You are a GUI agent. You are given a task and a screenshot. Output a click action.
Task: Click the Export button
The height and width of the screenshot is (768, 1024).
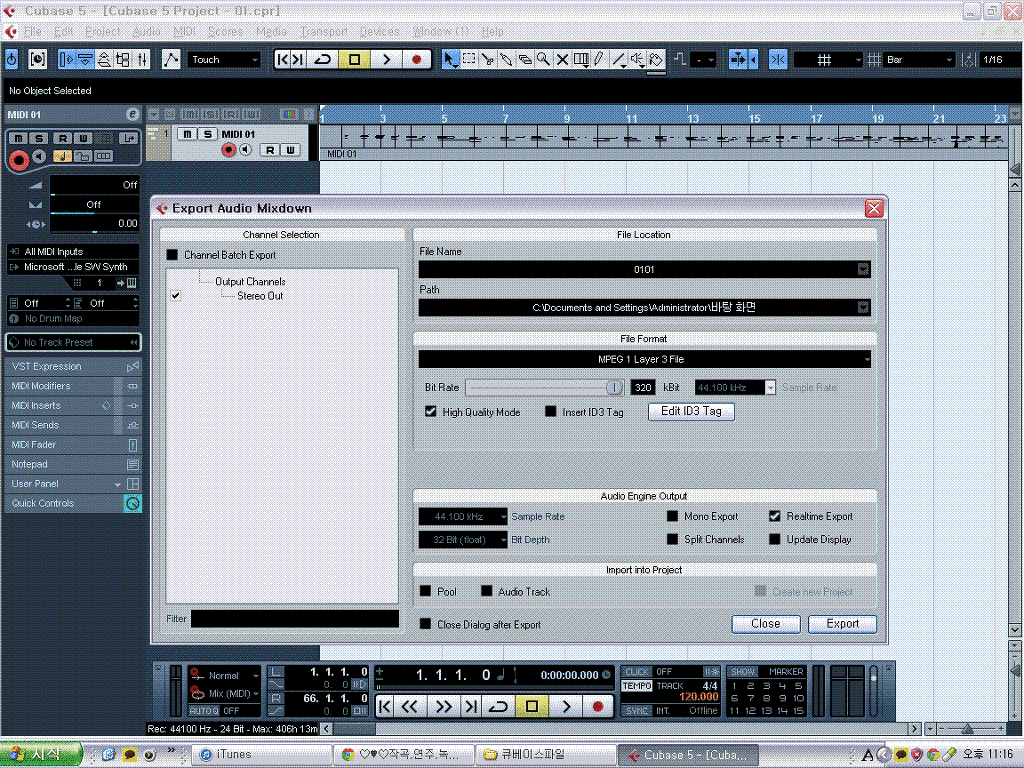tap(842, 624)
